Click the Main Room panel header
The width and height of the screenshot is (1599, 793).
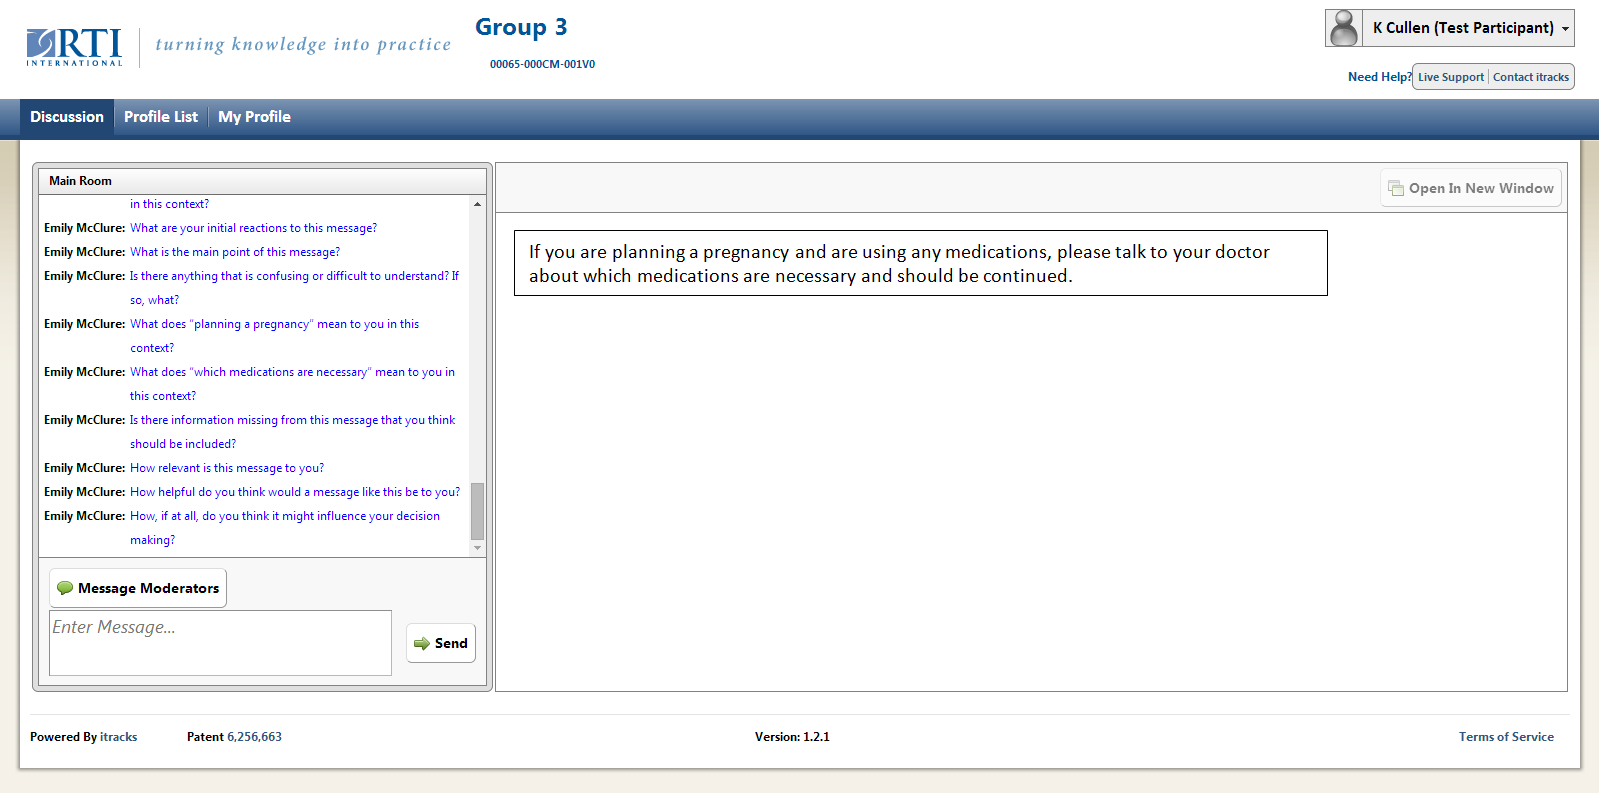263,181
